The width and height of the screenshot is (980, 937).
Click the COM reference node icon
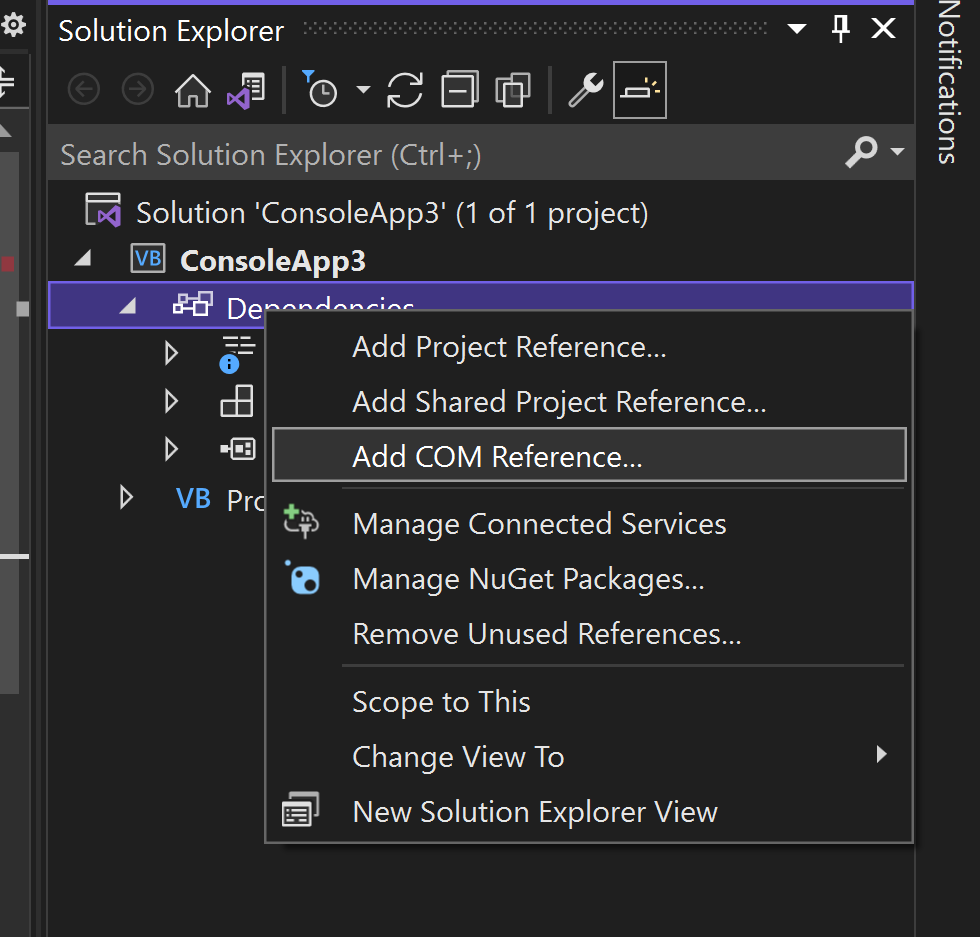pos(238,449)
